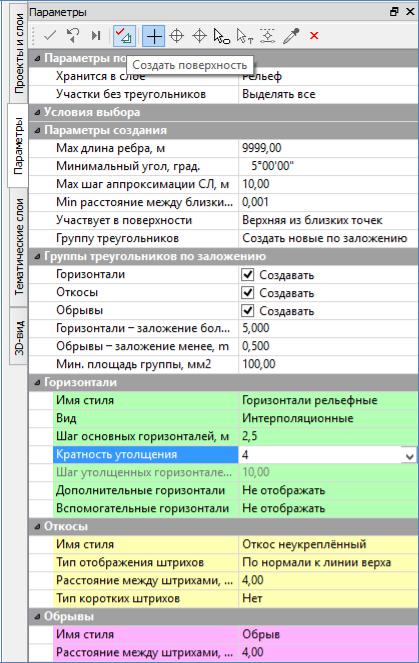The height and width of the screenshot is (663, 419).
Task: Collapse the Горизонтали section header
Action: [38, 382]
